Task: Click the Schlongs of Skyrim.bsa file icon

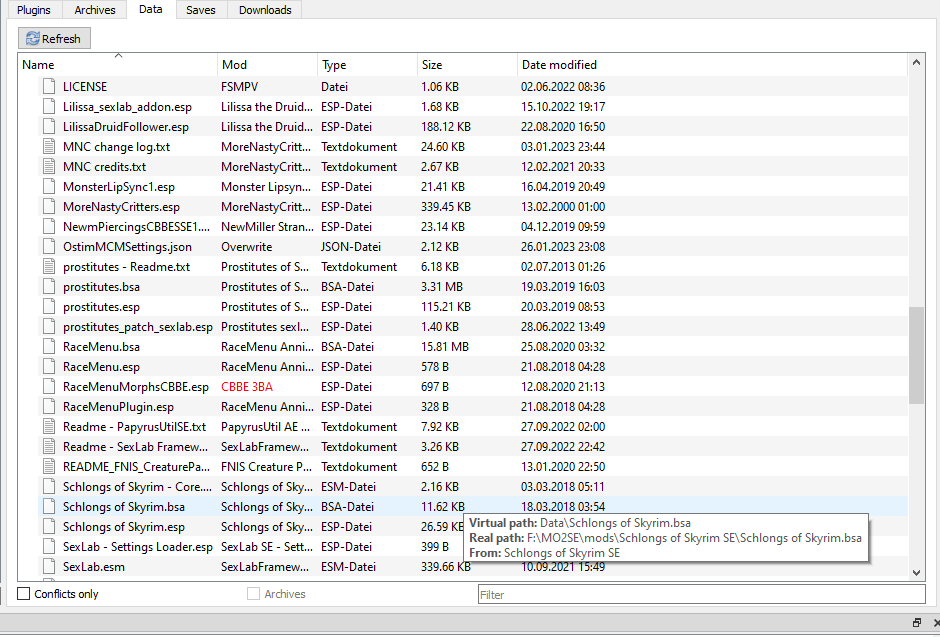Action: 49,506
